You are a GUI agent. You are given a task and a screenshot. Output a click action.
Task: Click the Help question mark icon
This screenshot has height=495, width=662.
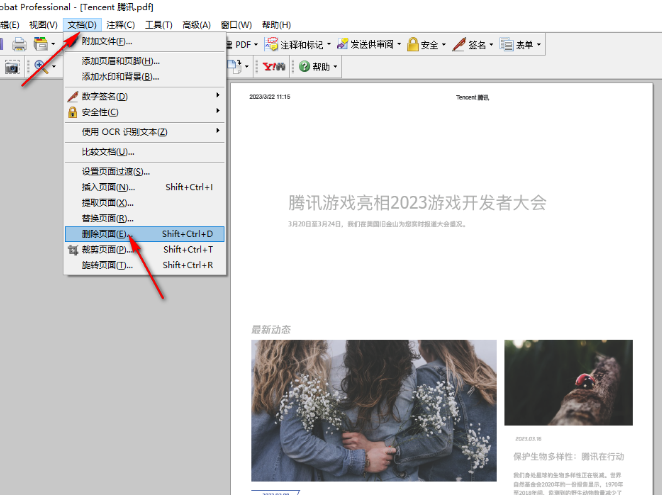(x=304, y=67)
